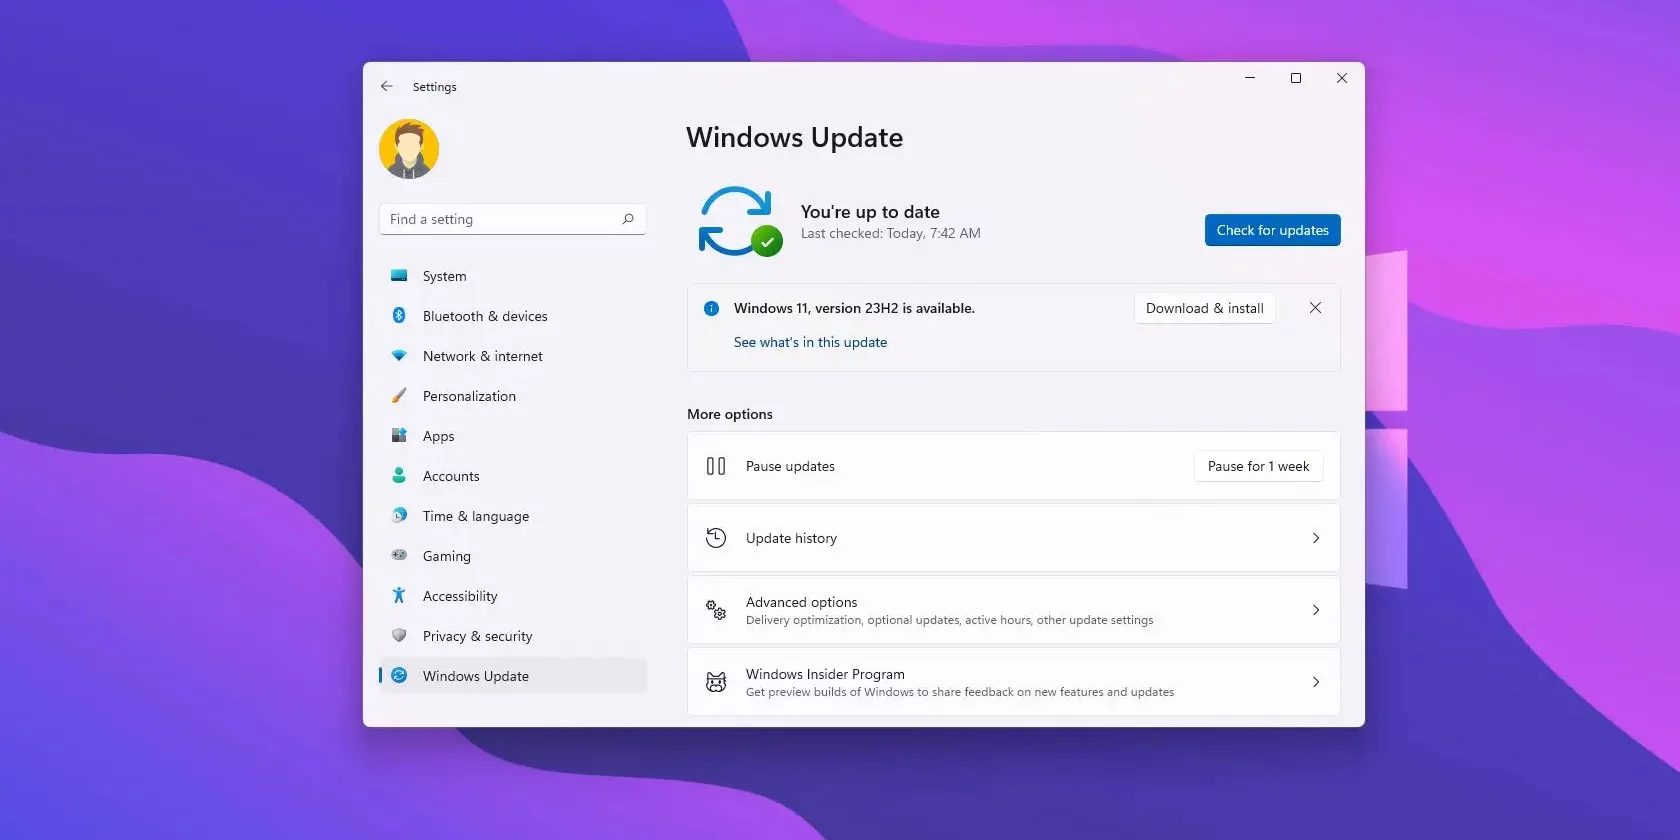Click the back arrow in Settings header
Viewport: 1680px width, 840px height.
[x=387, y=87]
